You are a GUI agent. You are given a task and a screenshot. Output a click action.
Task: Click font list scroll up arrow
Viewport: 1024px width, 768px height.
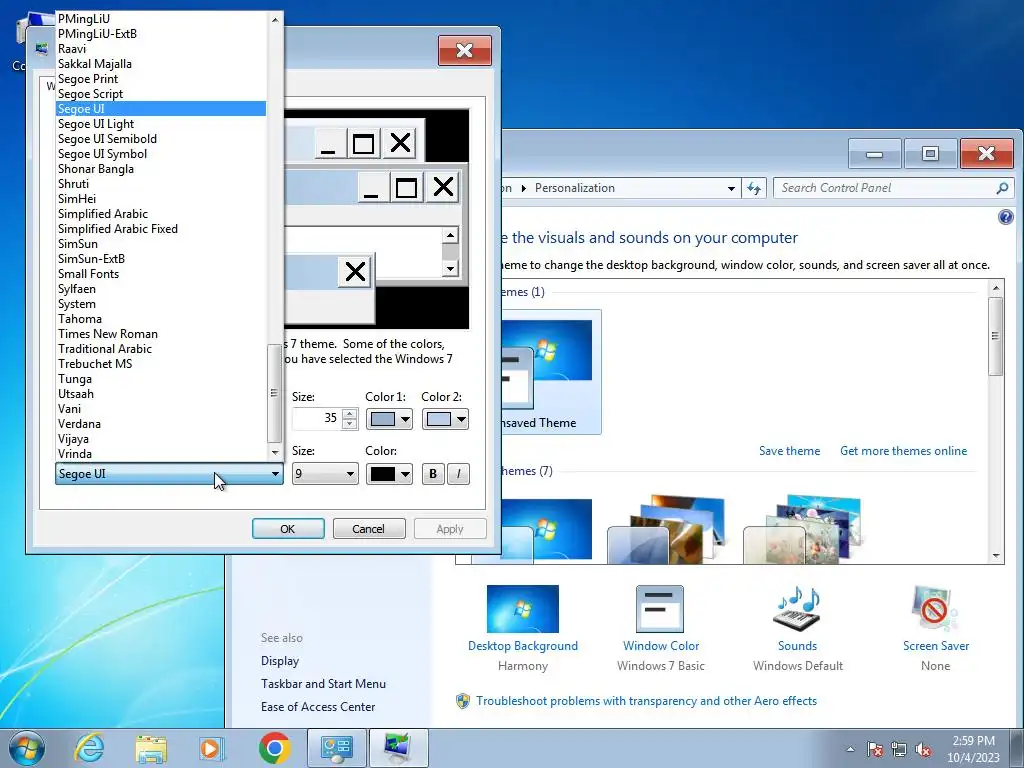275,20
